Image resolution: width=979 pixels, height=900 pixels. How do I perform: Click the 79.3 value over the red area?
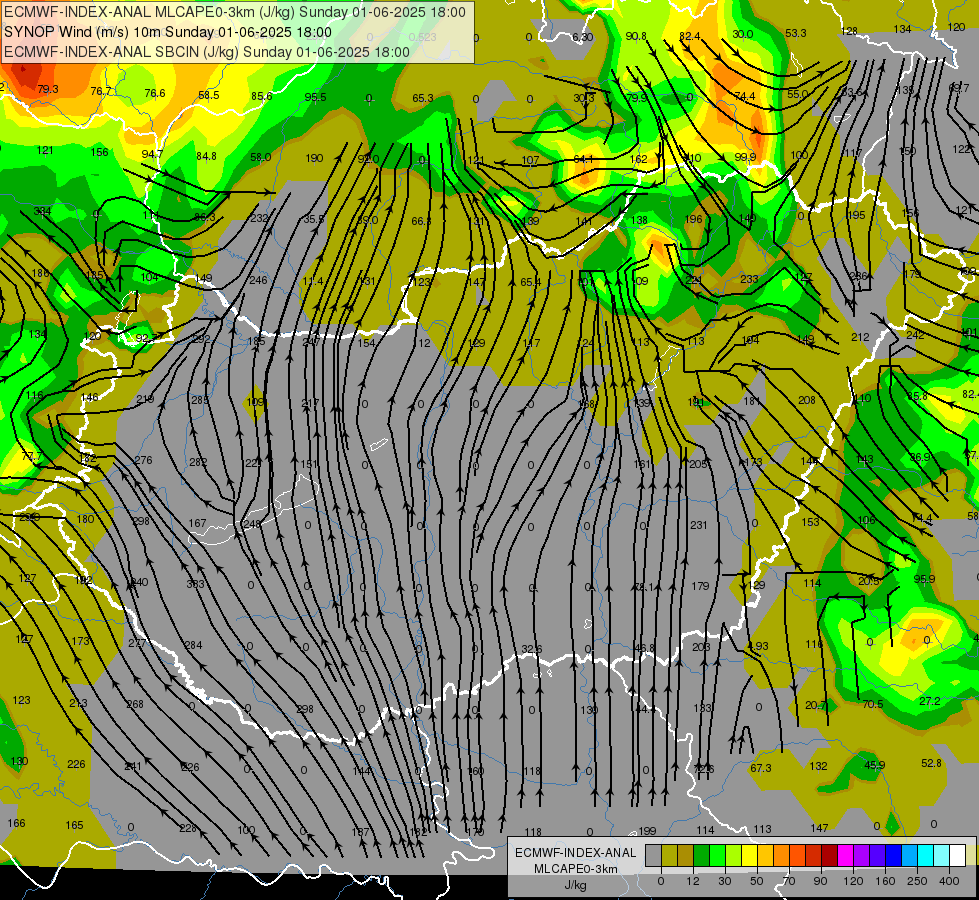pyautogui.click(x=47, y=89)
